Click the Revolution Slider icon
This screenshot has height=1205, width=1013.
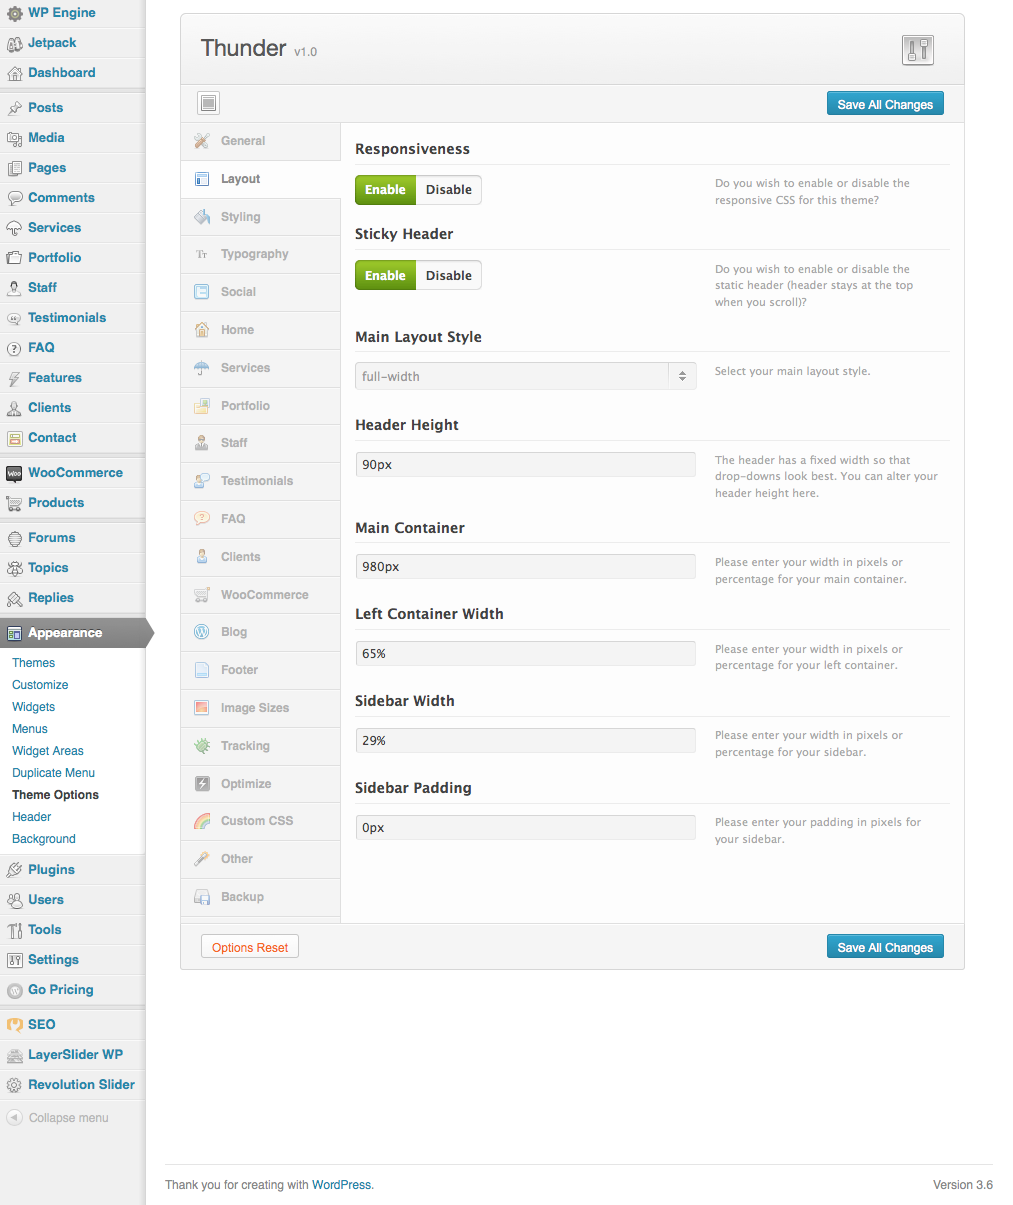tap(14, 1085)
